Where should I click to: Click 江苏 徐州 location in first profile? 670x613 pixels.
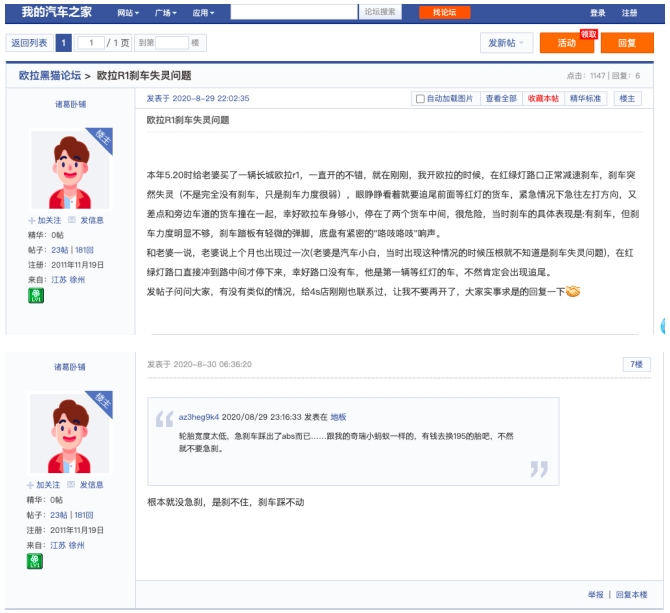[68, 280]
